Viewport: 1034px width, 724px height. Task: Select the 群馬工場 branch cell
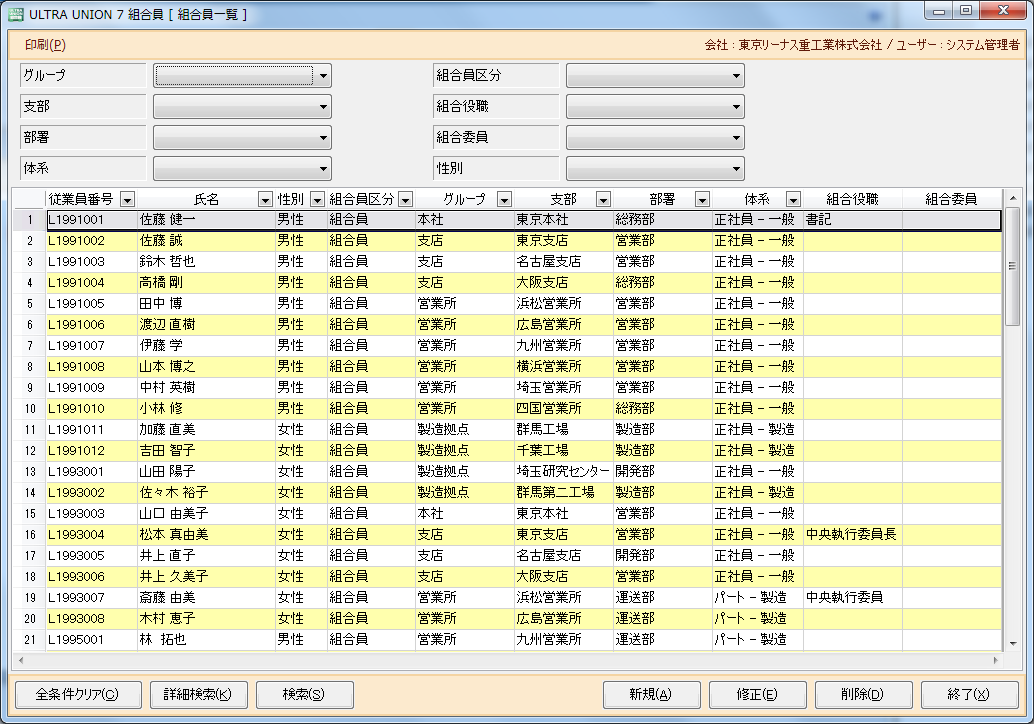tap(564, 430)
